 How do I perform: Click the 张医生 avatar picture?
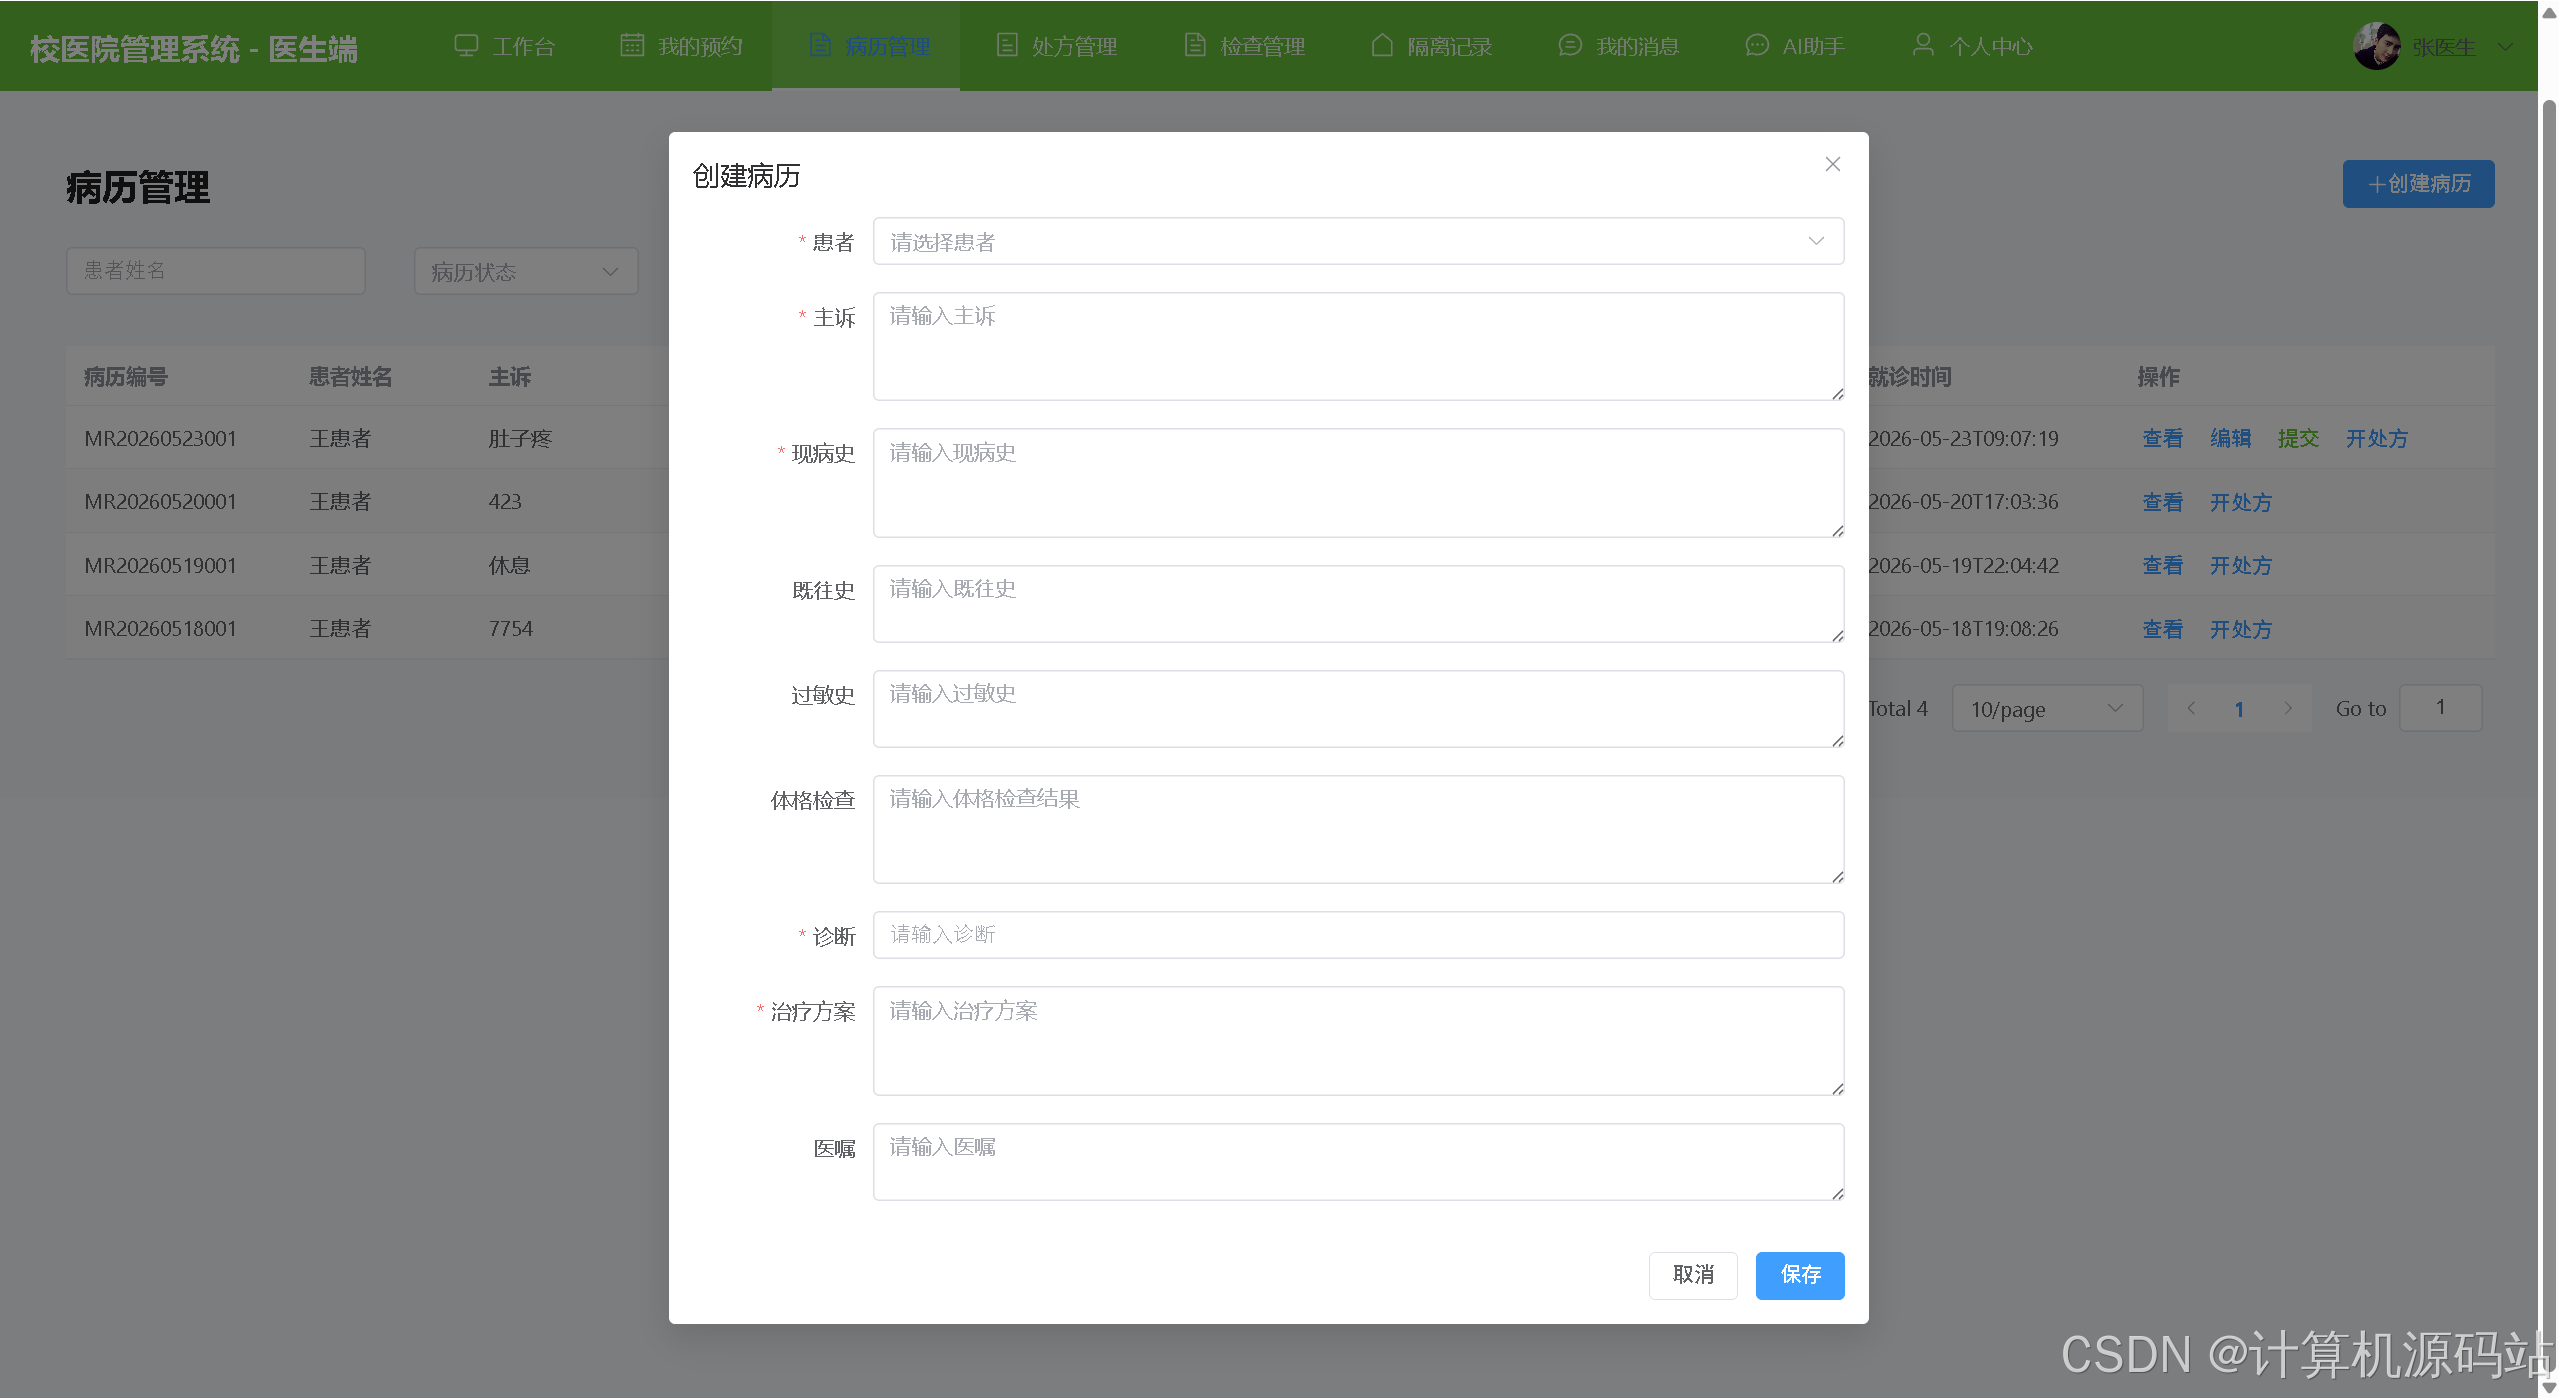click(x=2377, y=46)
